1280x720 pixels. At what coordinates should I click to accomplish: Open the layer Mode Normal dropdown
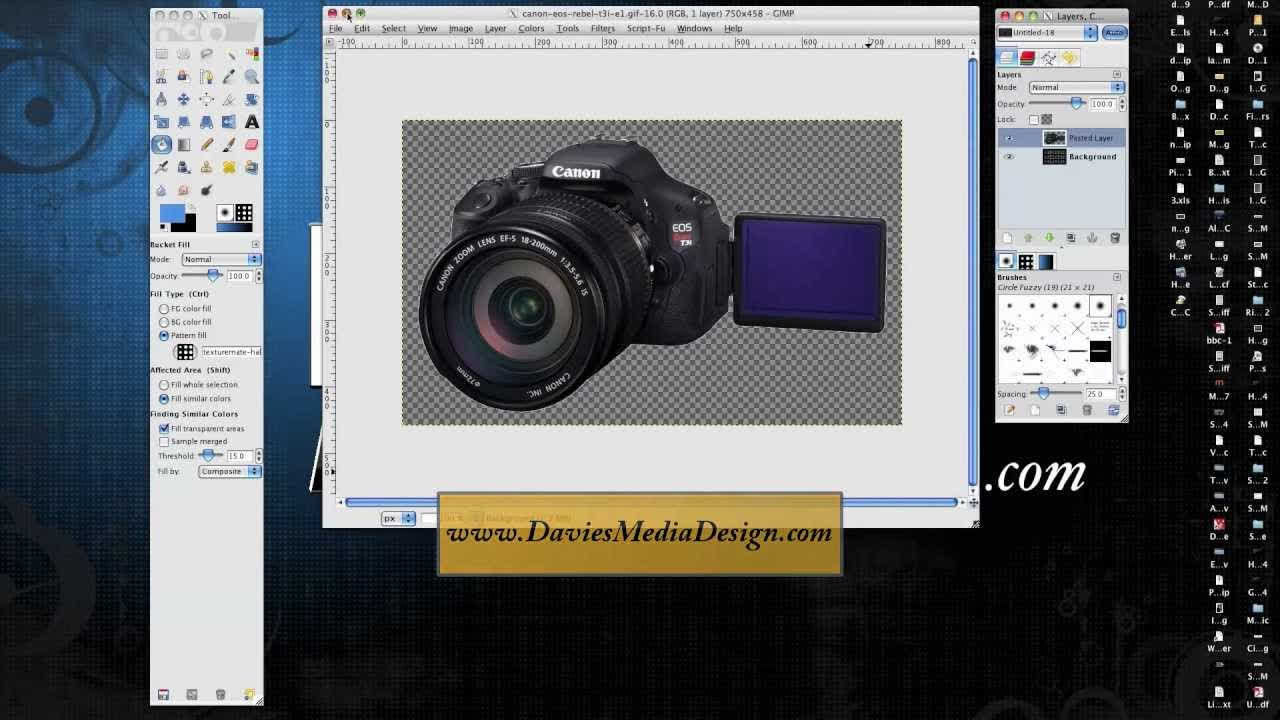(x=1076, y=87)
